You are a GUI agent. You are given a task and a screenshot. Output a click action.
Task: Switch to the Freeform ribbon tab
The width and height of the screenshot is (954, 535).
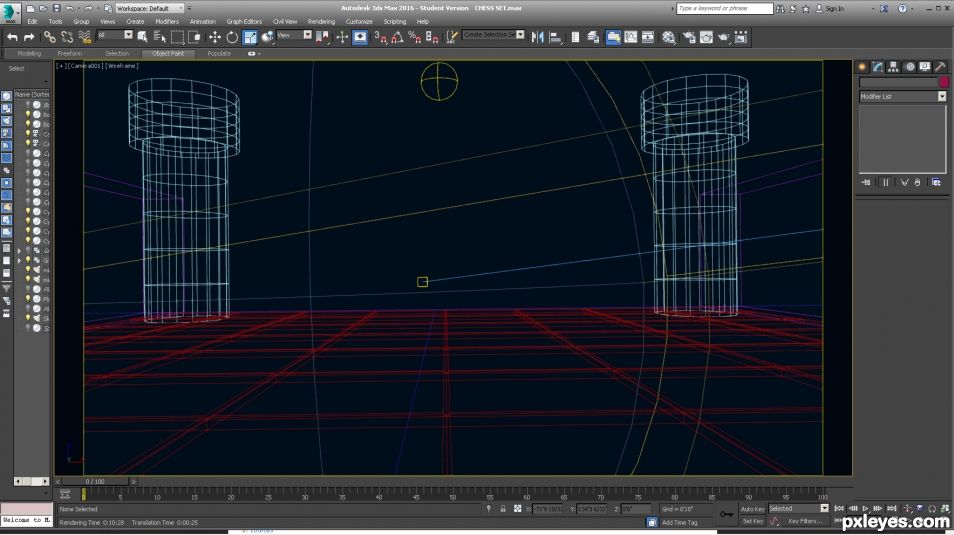70,54
